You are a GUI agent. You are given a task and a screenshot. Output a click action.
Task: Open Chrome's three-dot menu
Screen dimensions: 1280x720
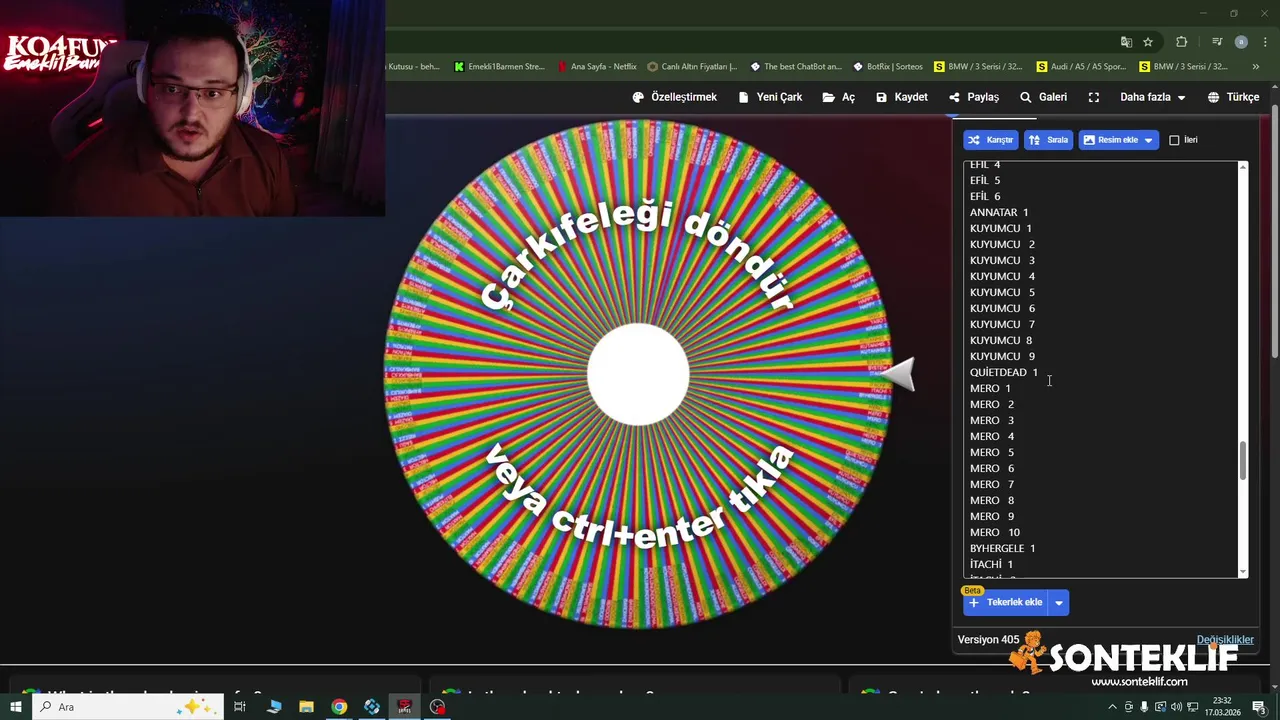click(x=1263, y=42)
